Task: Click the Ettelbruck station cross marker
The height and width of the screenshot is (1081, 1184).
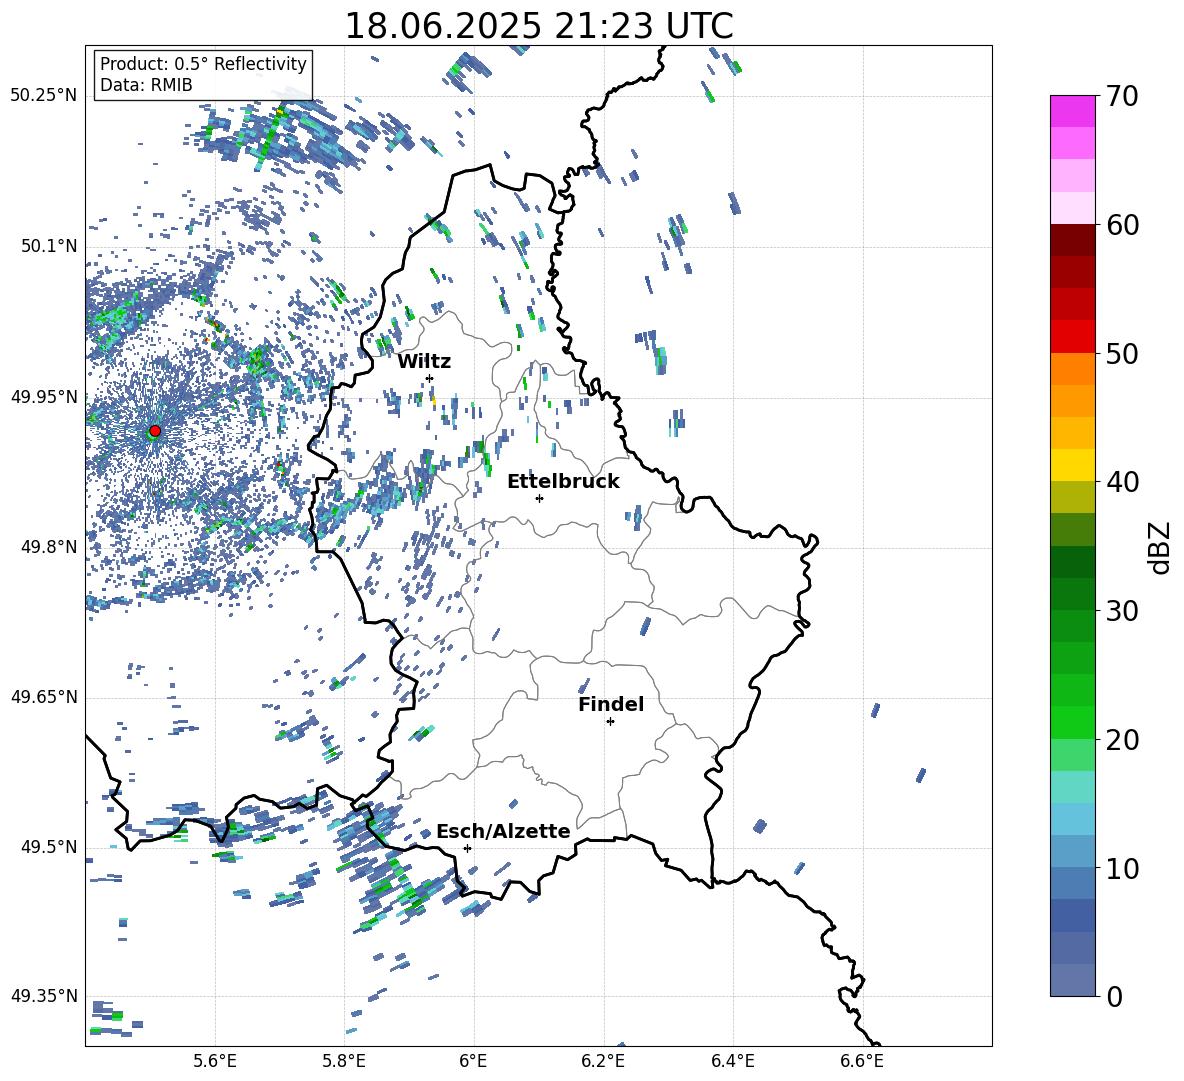Action: [x=539, y=498]
